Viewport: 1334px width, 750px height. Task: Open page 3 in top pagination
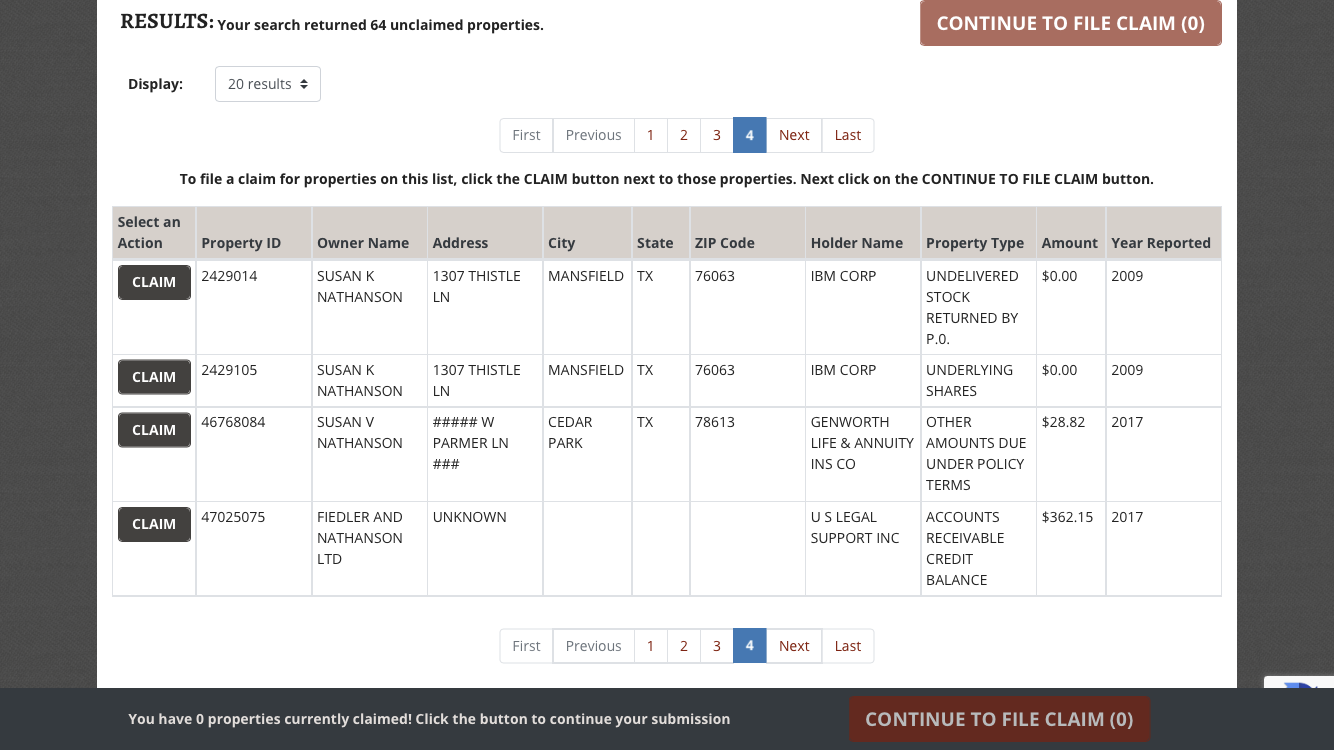tap(716, 135)
